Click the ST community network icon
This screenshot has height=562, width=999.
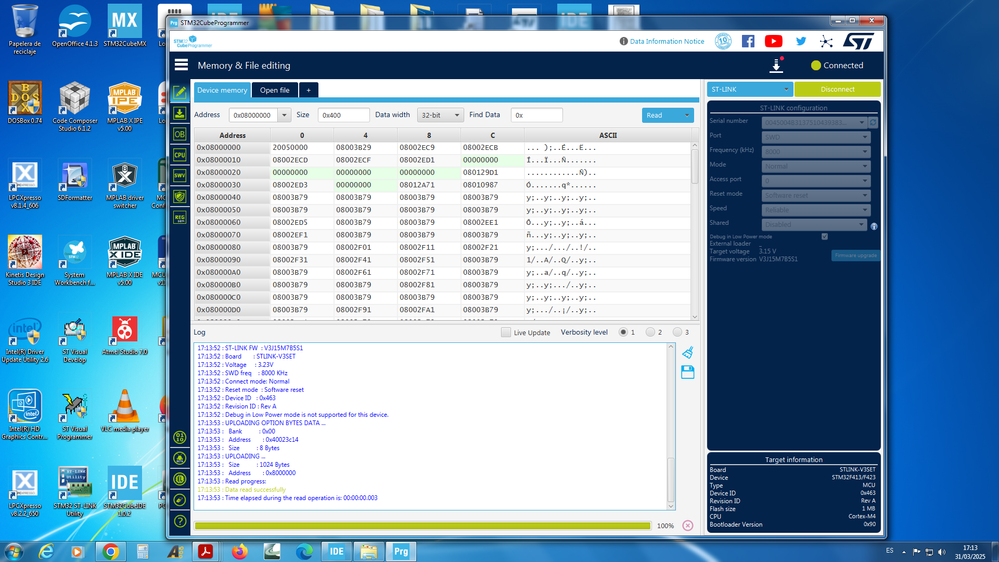coord(826,41)
